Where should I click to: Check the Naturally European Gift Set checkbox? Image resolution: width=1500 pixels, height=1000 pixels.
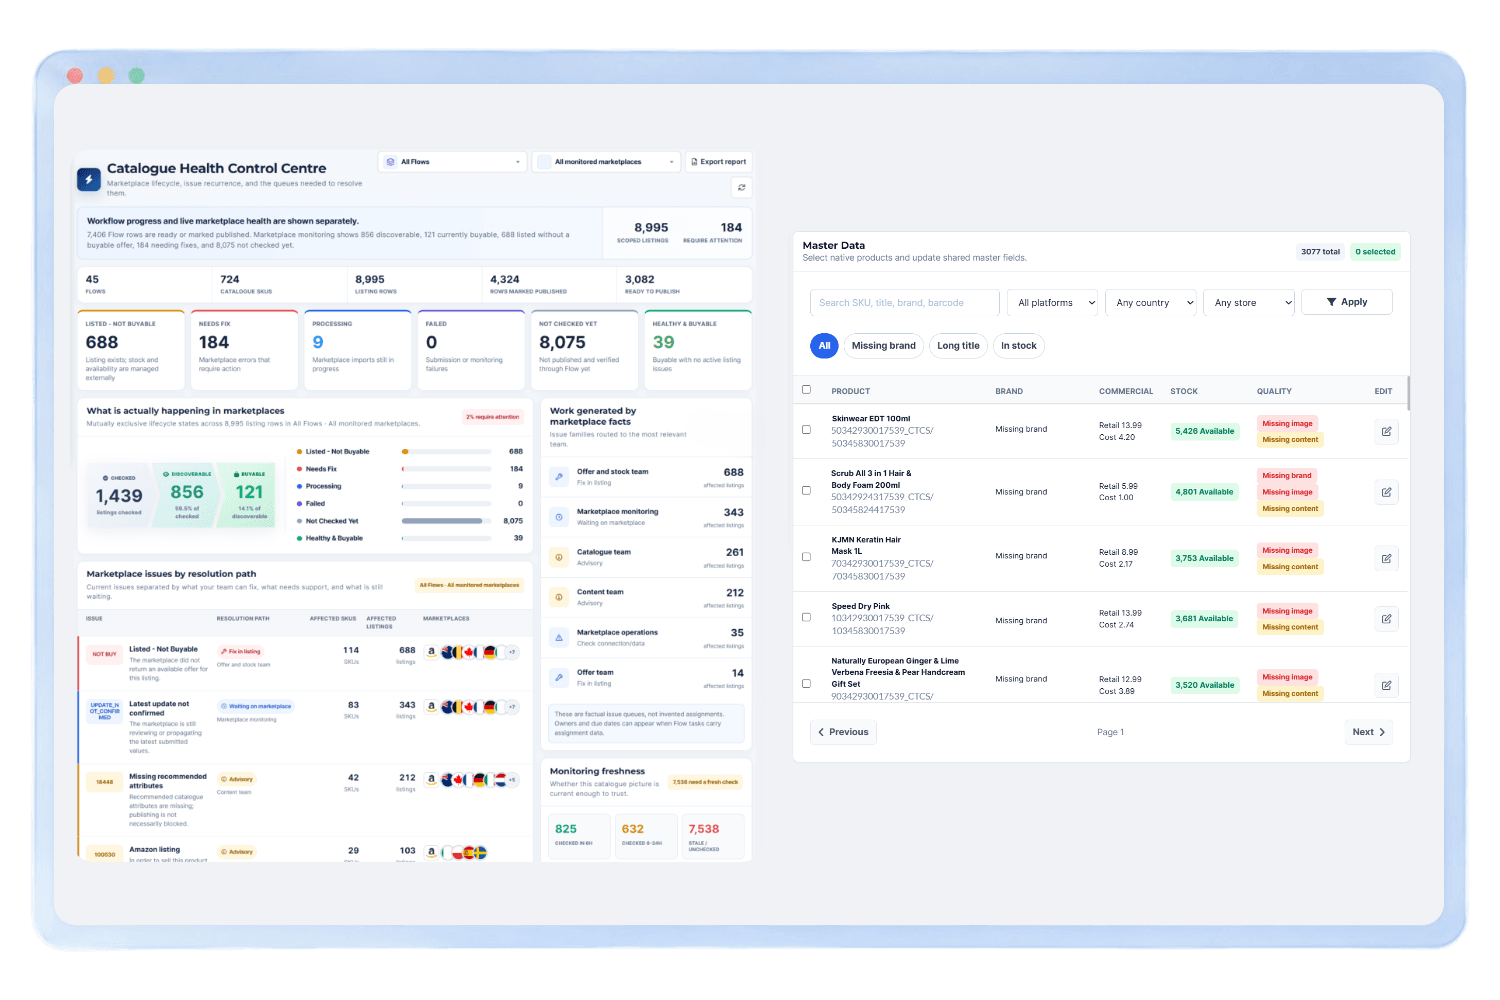tap(806, 684)
